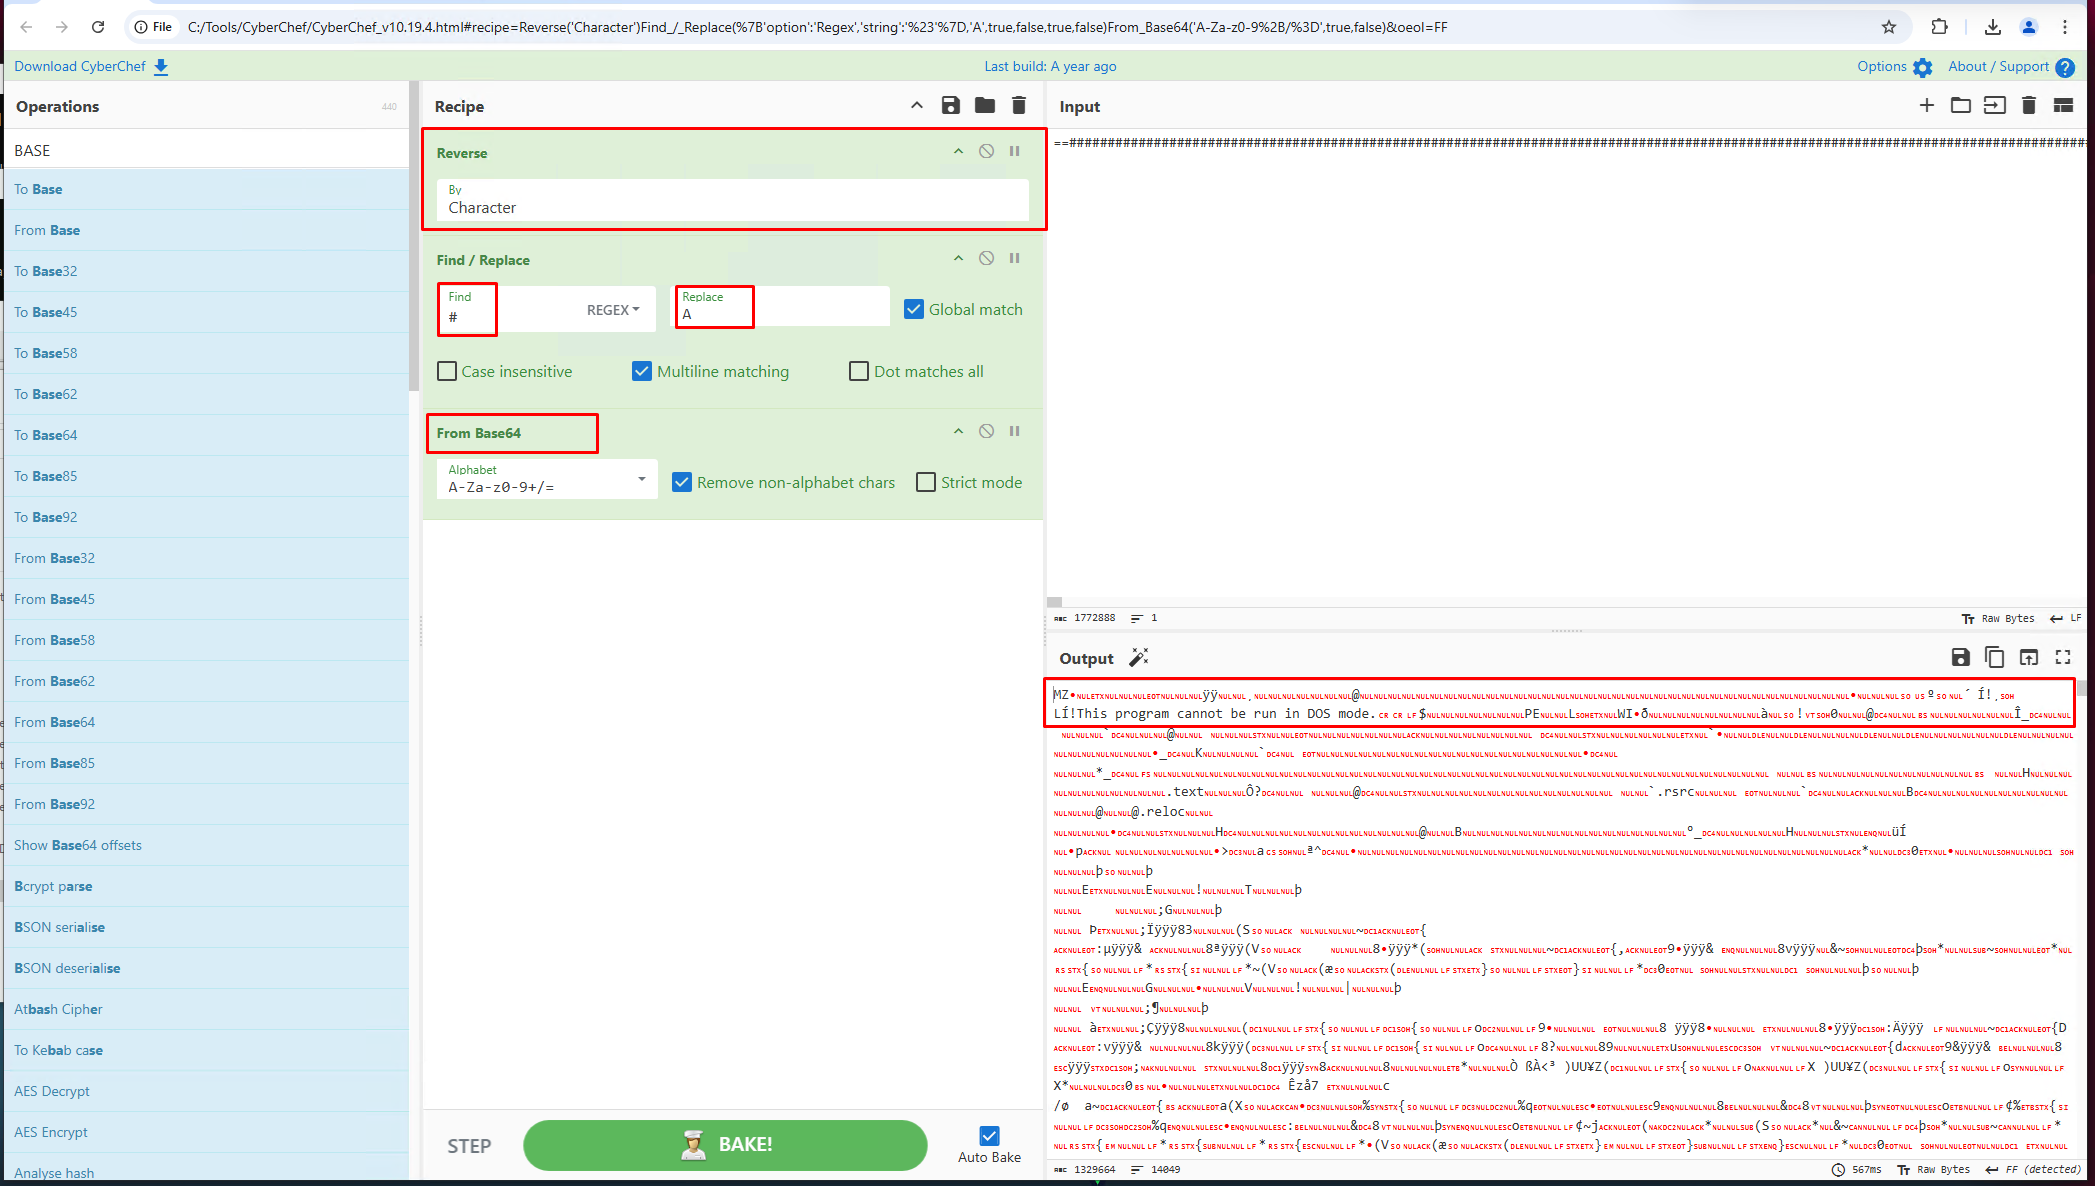Toggle the Auto Bake checkbox
Screen dimensions: 2095x1186
tap(989, 1136)
